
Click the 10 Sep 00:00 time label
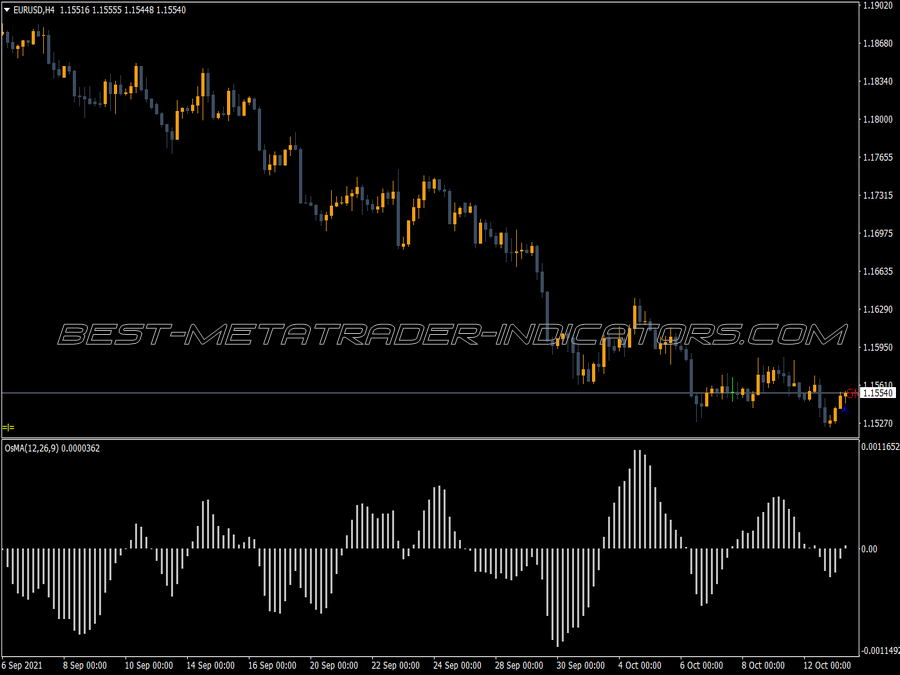click(149, 665)
